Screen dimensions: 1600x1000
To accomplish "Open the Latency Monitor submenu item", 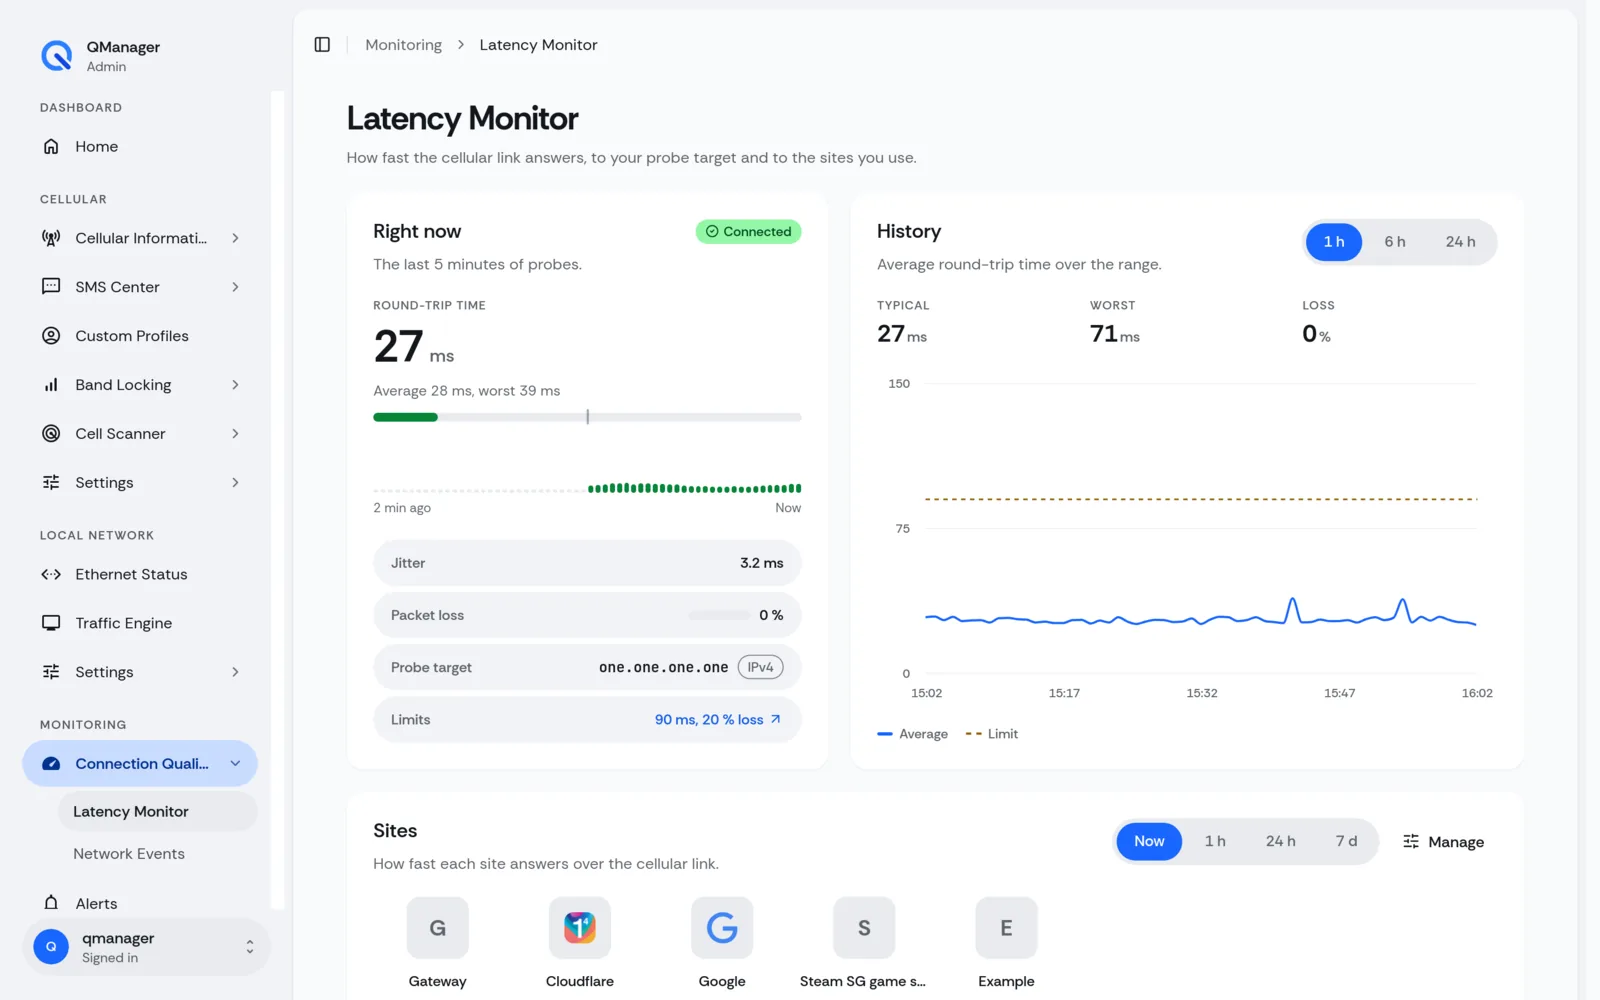I will (157, 812).
